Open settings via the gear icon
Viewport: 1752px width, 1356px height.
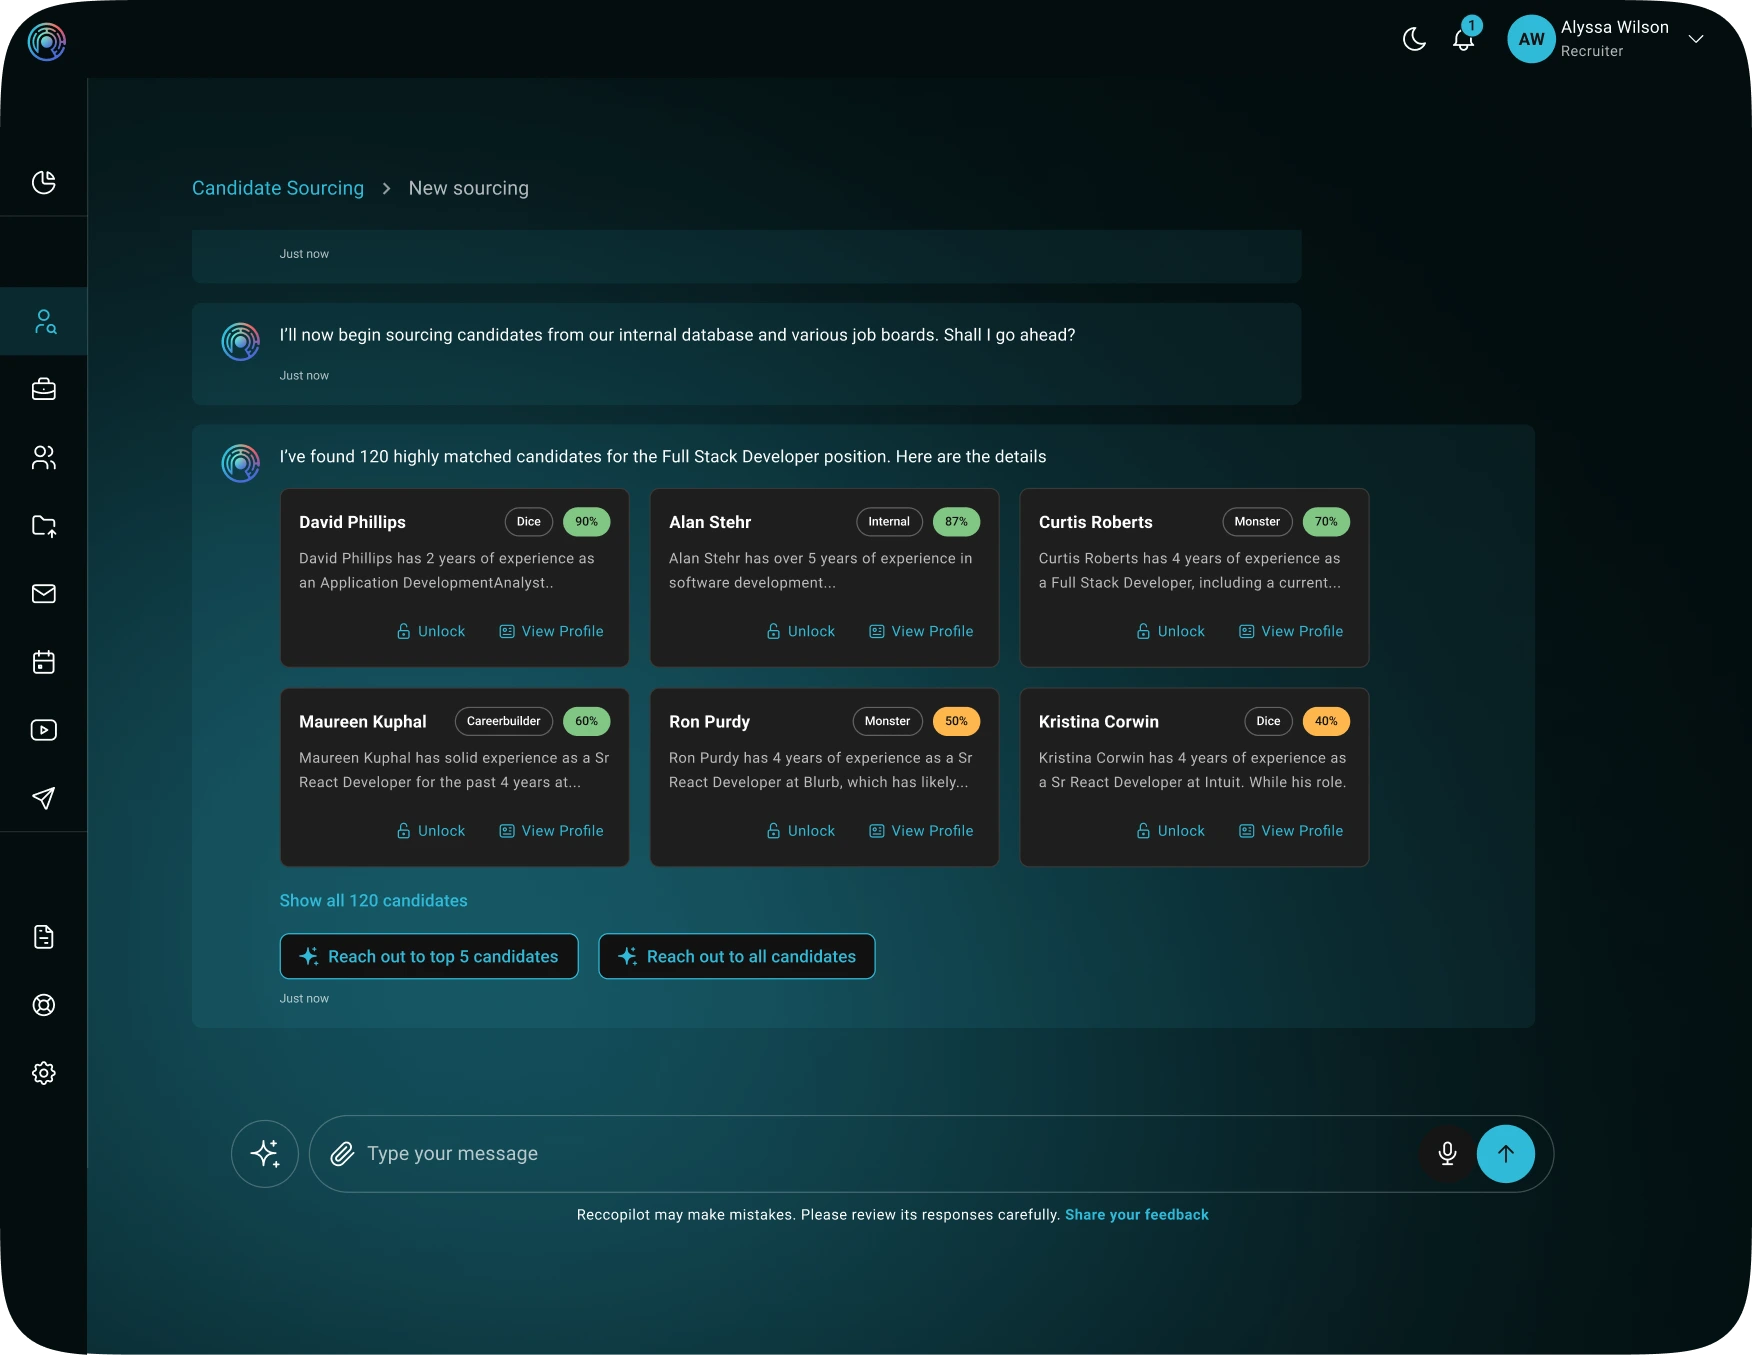pyautogui.click(x=44, y=1072)
